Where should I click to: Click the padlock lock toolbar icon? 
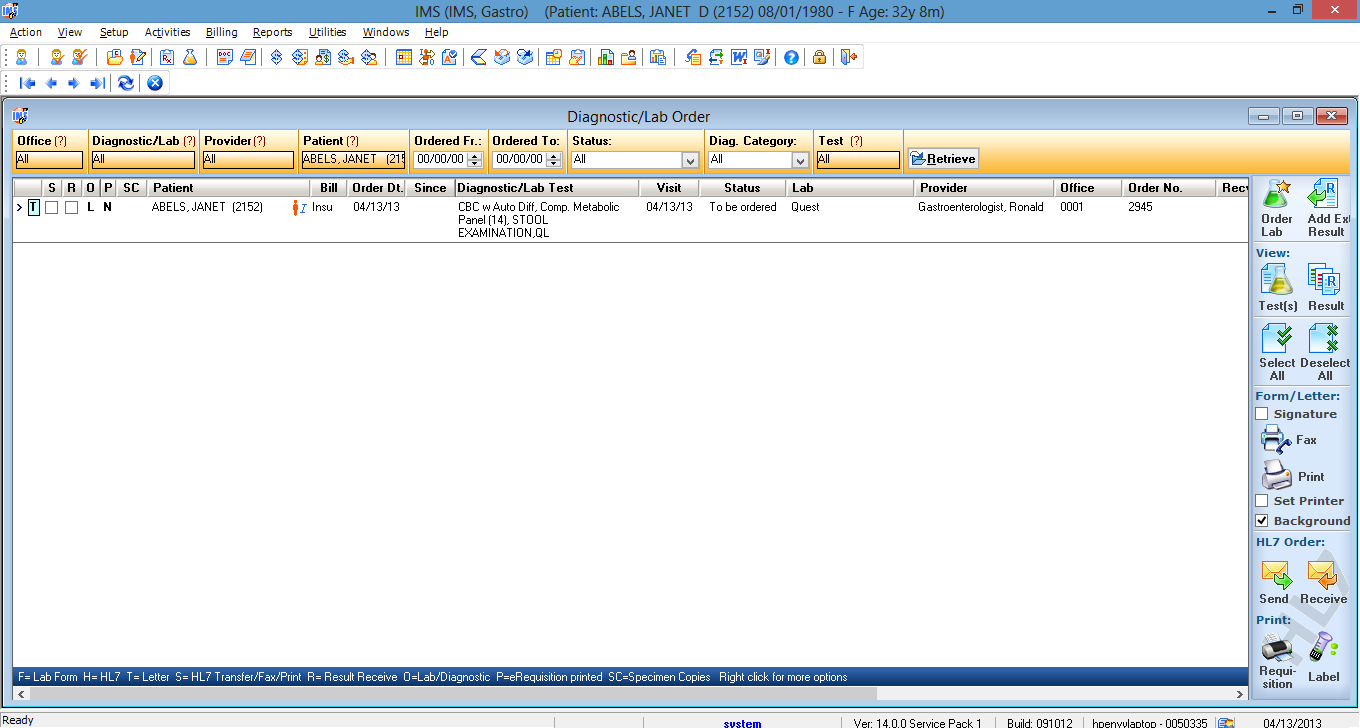point(820,57)
